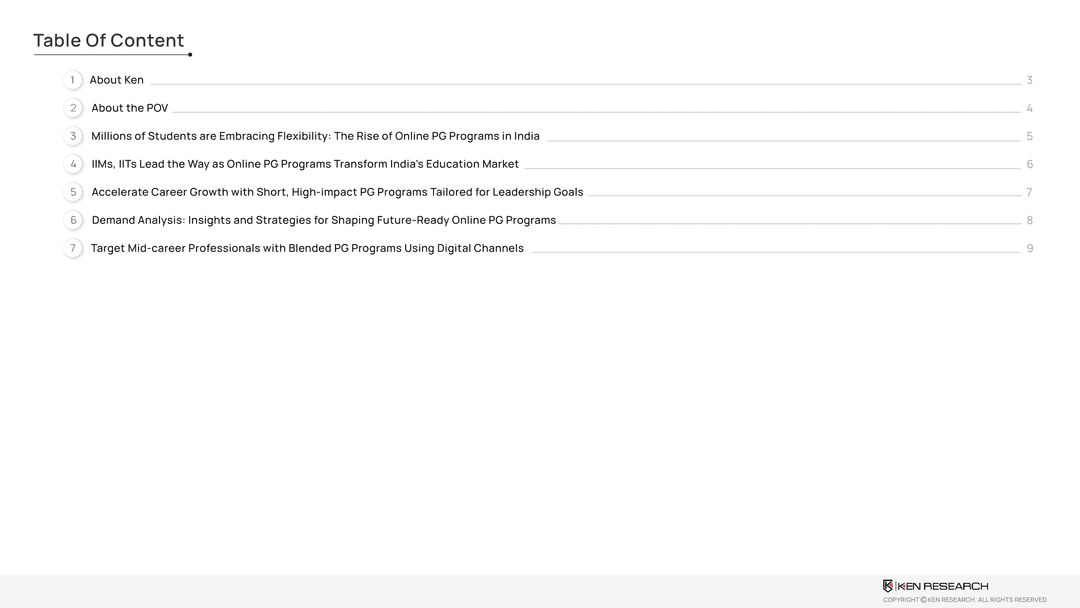Click the circled number 2 bullet
The width and height of the screenshot is (1080, 608).
click(x=73, y=108)
